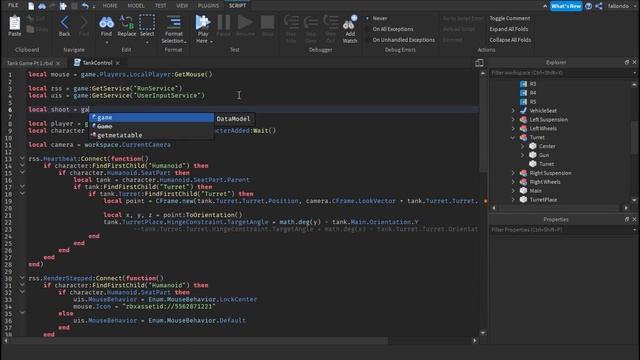Expand the Gun part node
Viewport: 640px width, 360px height.
click(522, 155)
